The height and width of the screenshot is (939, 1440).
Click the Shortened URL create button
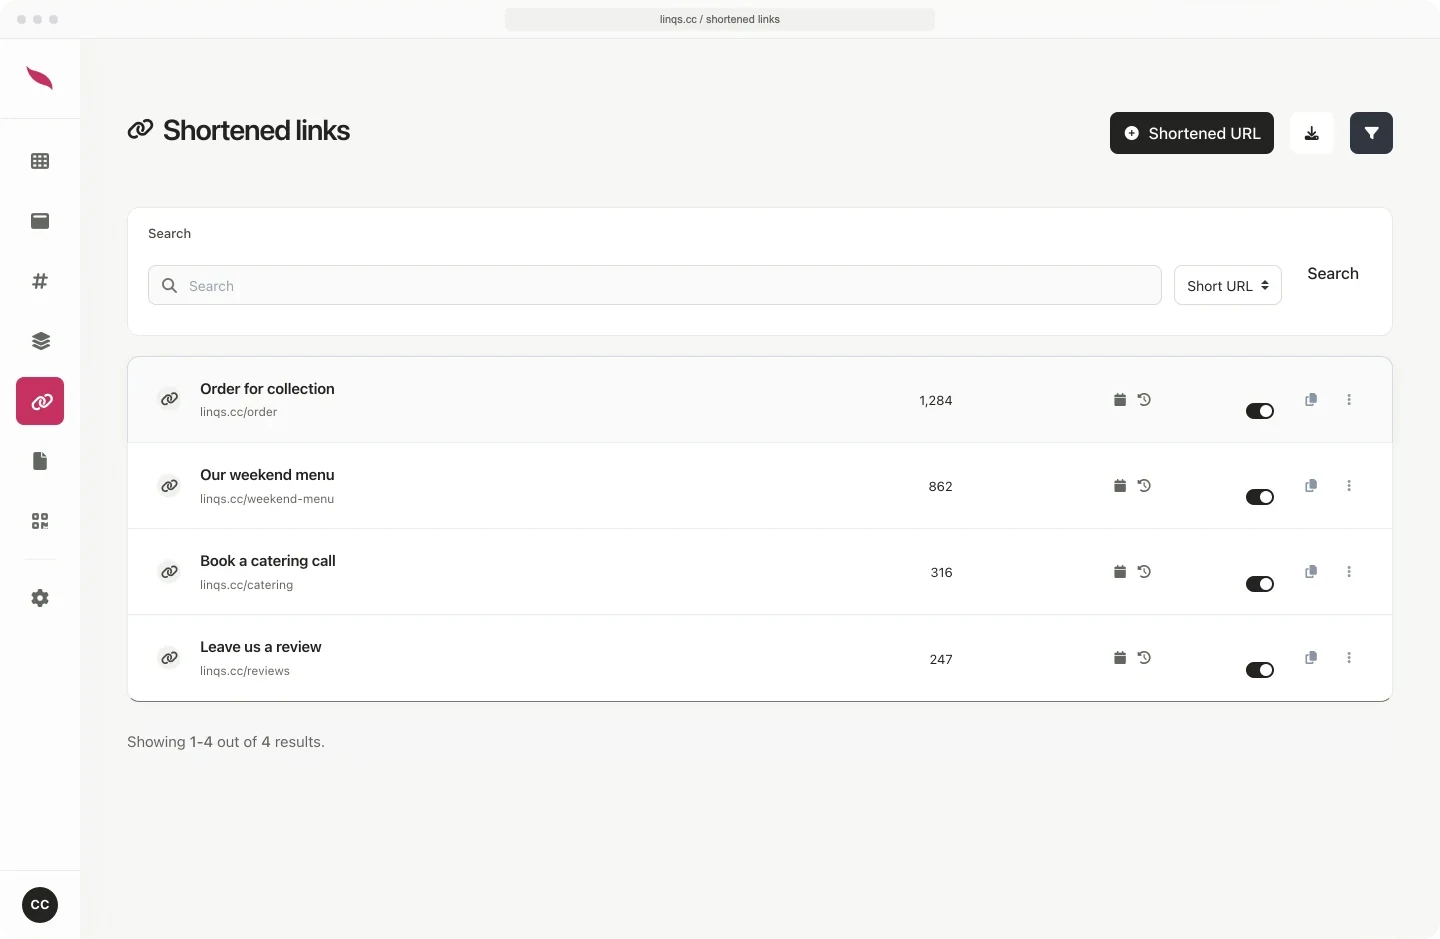tap(1192, 133)
